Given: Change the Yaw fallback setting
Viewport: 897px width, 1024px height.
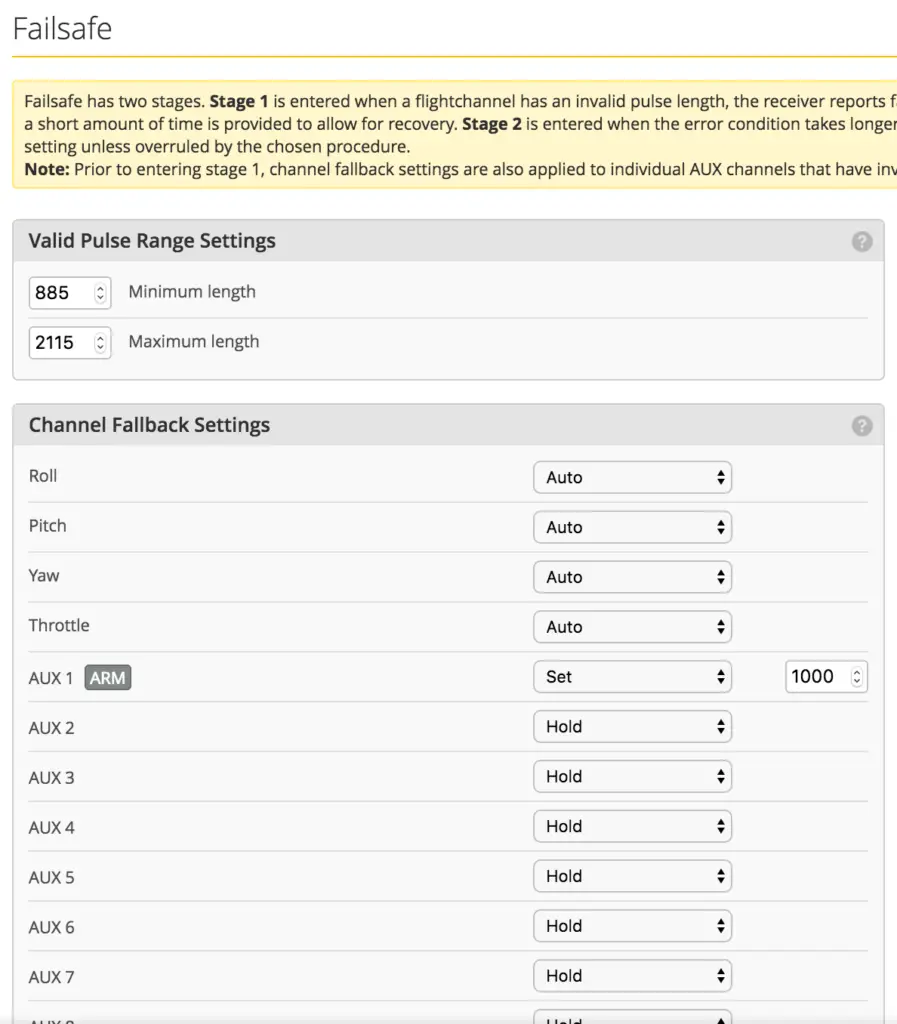Looking at the screenshot, I should coord(632,577).
